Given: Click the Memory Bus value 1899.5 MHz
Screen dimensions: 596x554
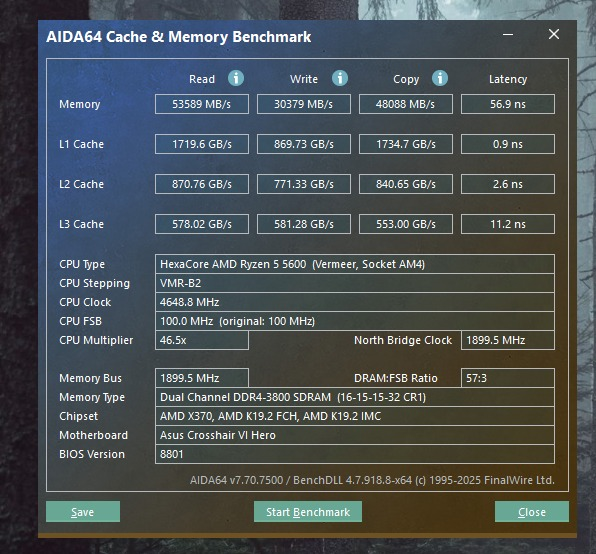Looking at the screenshot, I should 202,378.
